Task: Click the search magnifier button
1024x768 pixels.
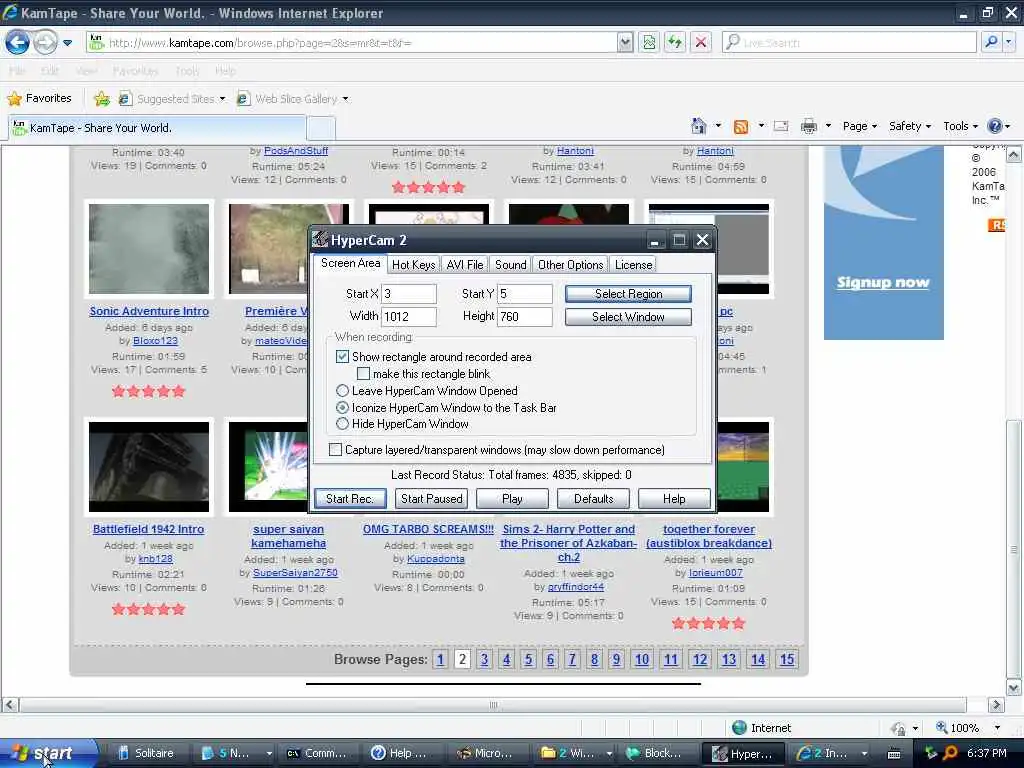Action: pyautogui.click(x=991, y=42)
